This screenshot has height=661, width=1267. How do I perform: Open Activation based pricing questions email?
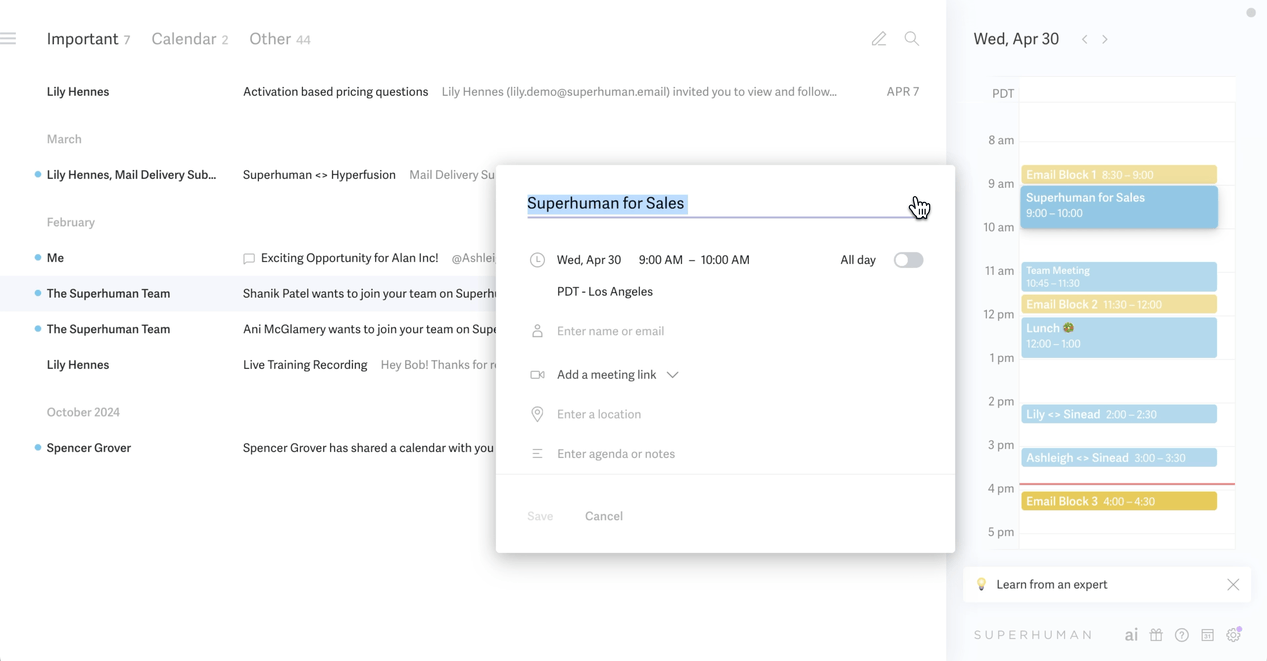coord(473,92)
